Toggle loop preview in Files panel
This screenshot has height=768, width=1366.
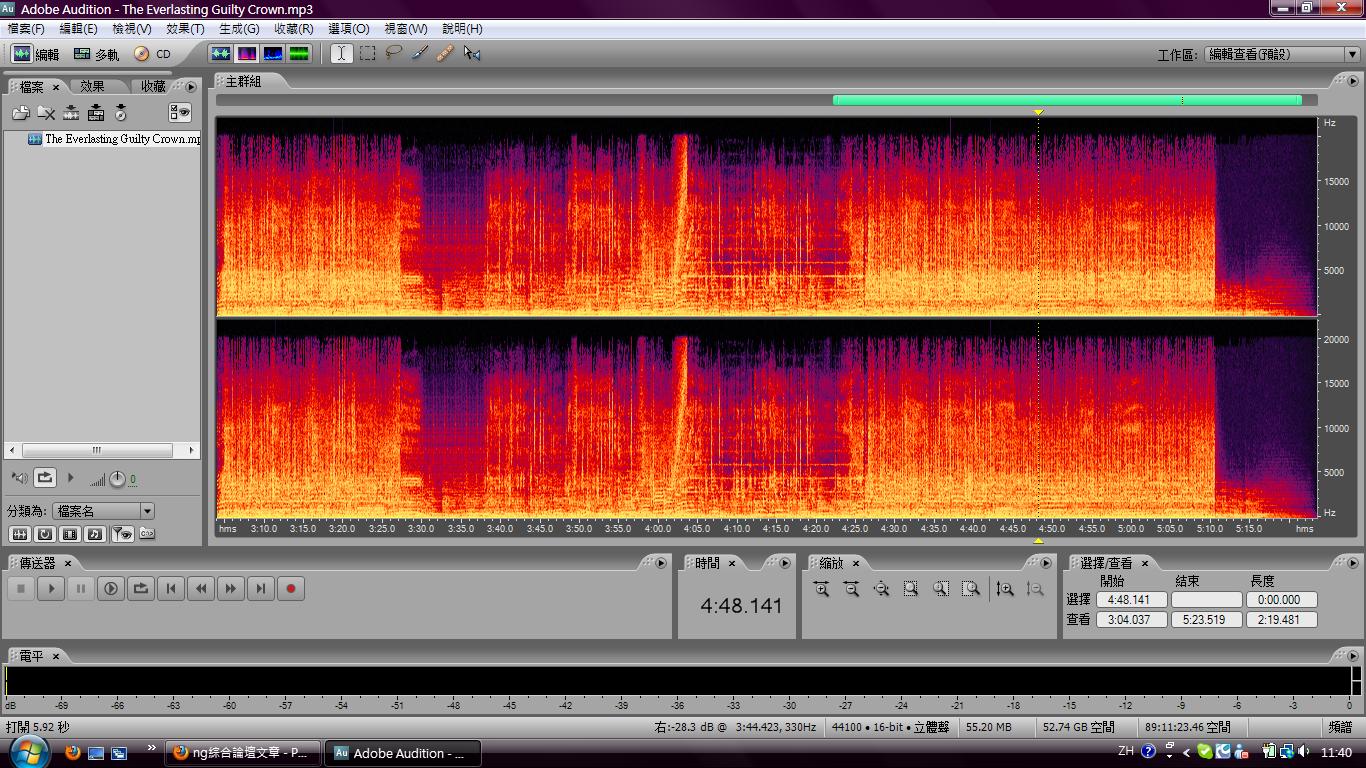tap(45, 478)
